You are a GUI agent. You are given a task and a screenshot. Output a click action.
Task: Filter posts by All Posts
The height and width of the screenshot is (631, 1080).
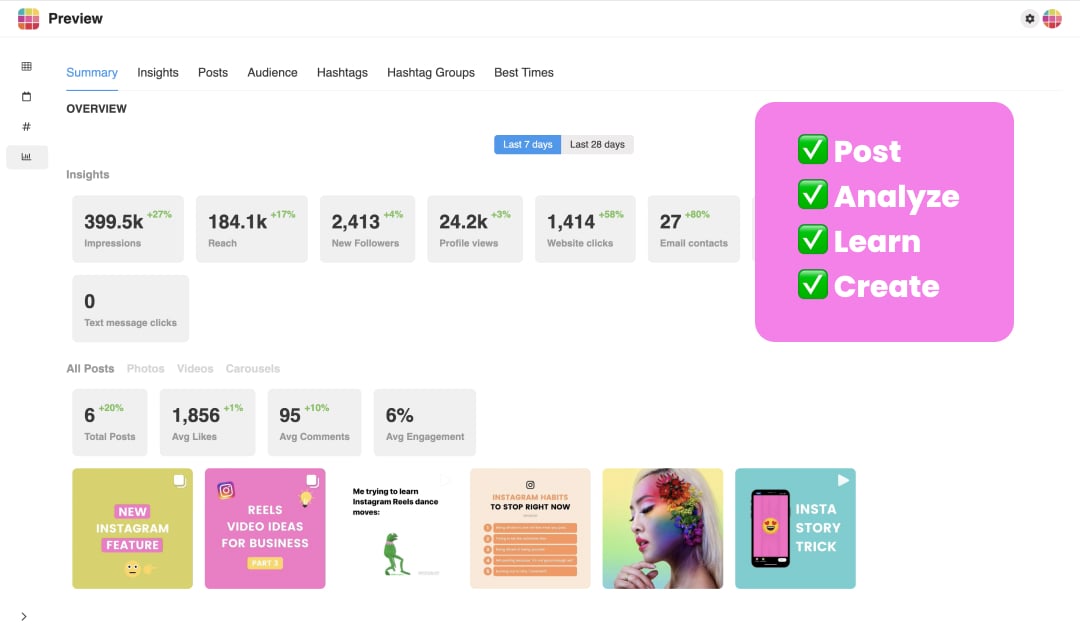(x=90, y=369)
